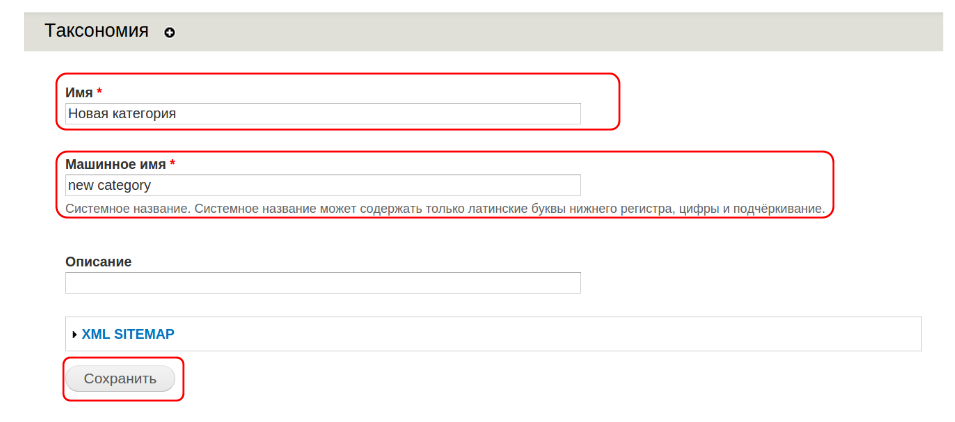The image size is (955, 422).
Task: Click the word подчёркивание in the hint
Action: coord(776,210)
